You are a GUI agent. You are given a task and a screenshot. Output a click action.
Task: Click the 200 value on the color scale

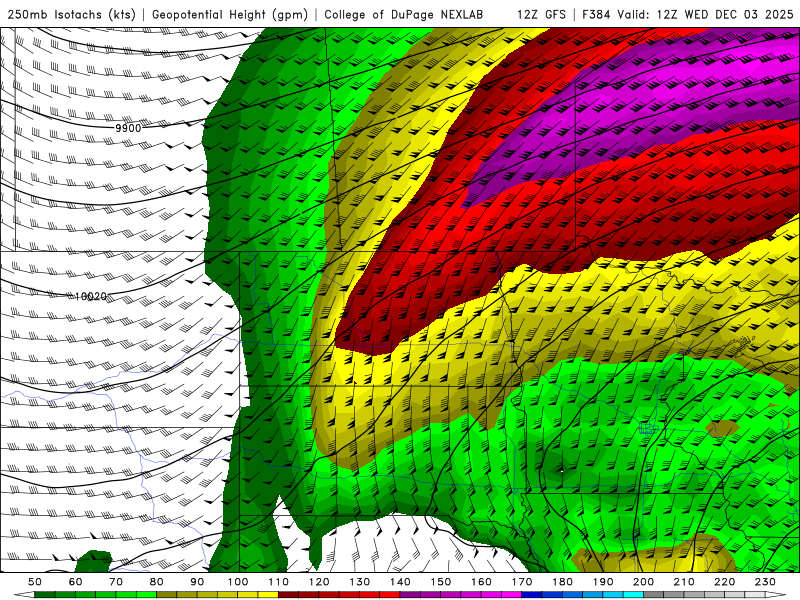(x=643, y=582)
